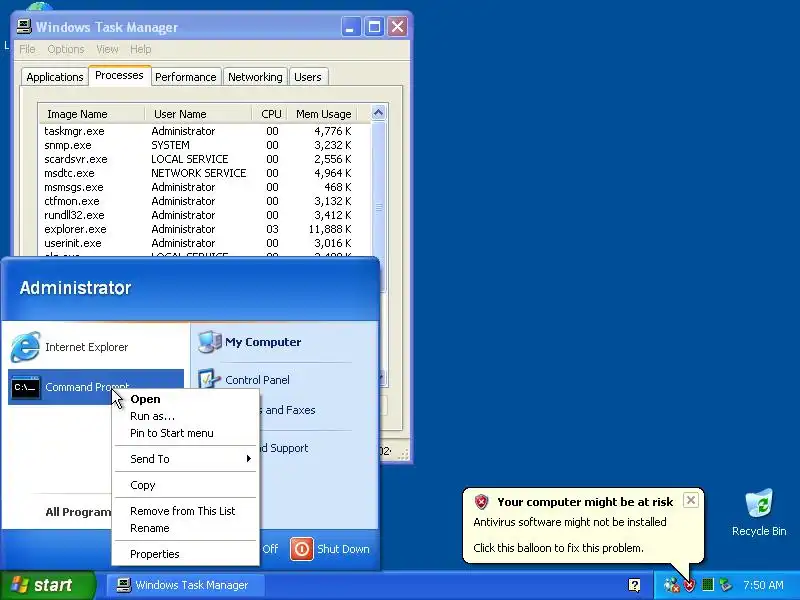The image size is (800, 600).
Task: Switch to the Performance tab
Action: (x=186, y=77)
